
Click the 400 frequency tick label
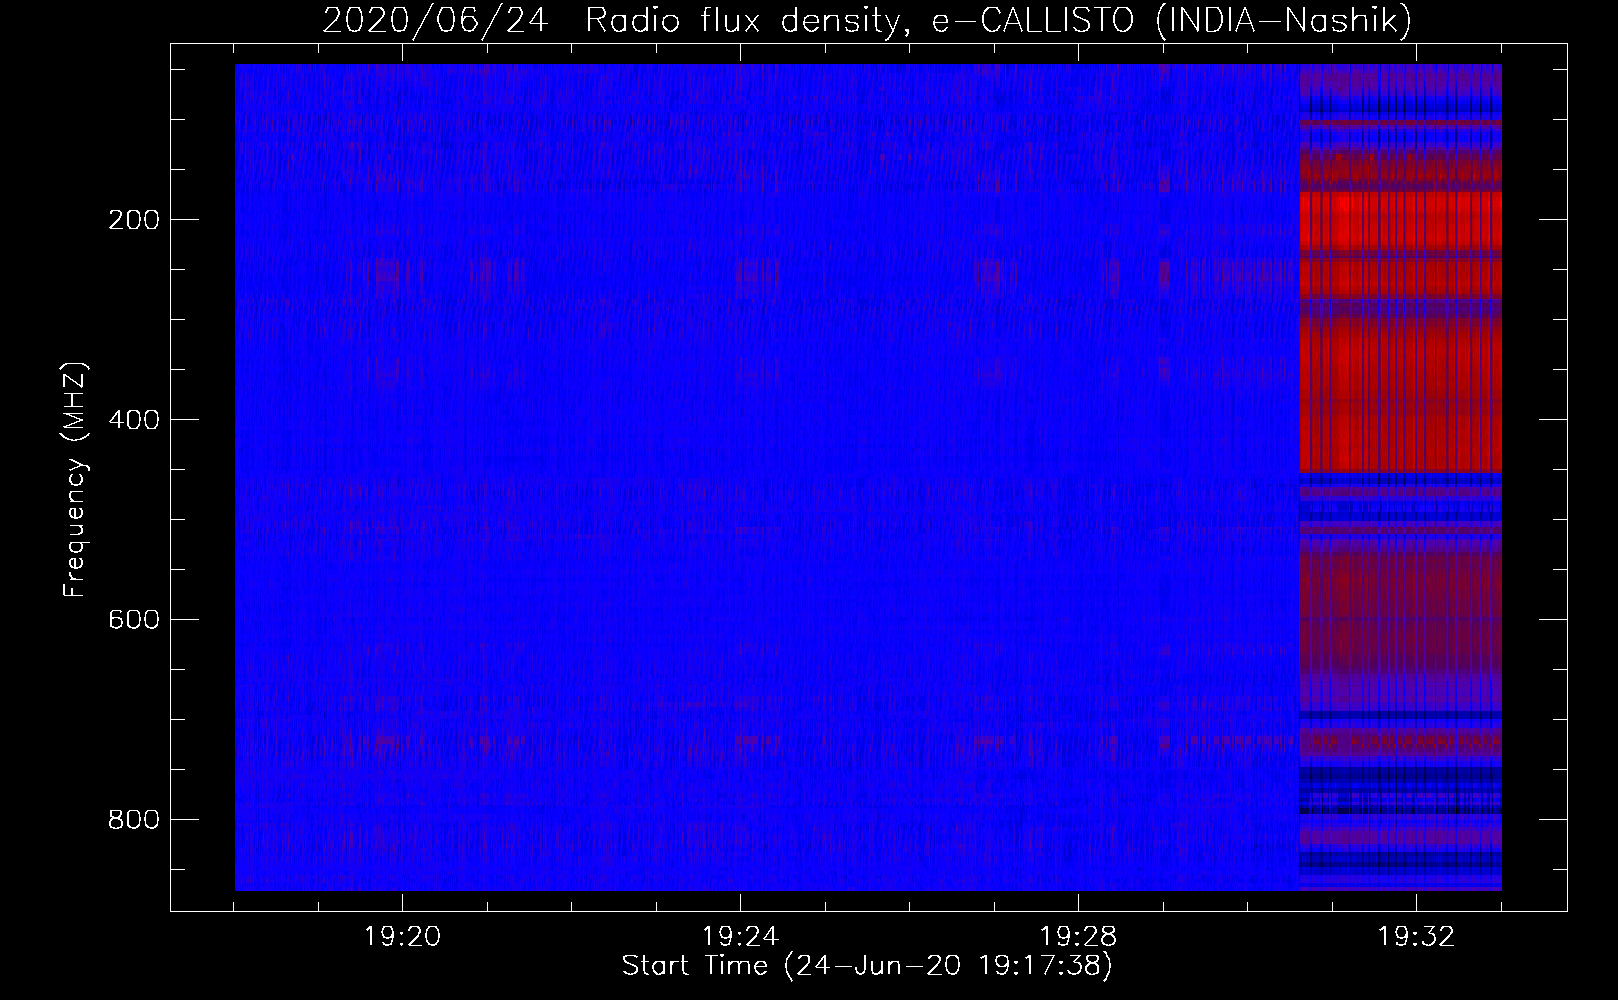pyautogui.click(x=132, y=420)
